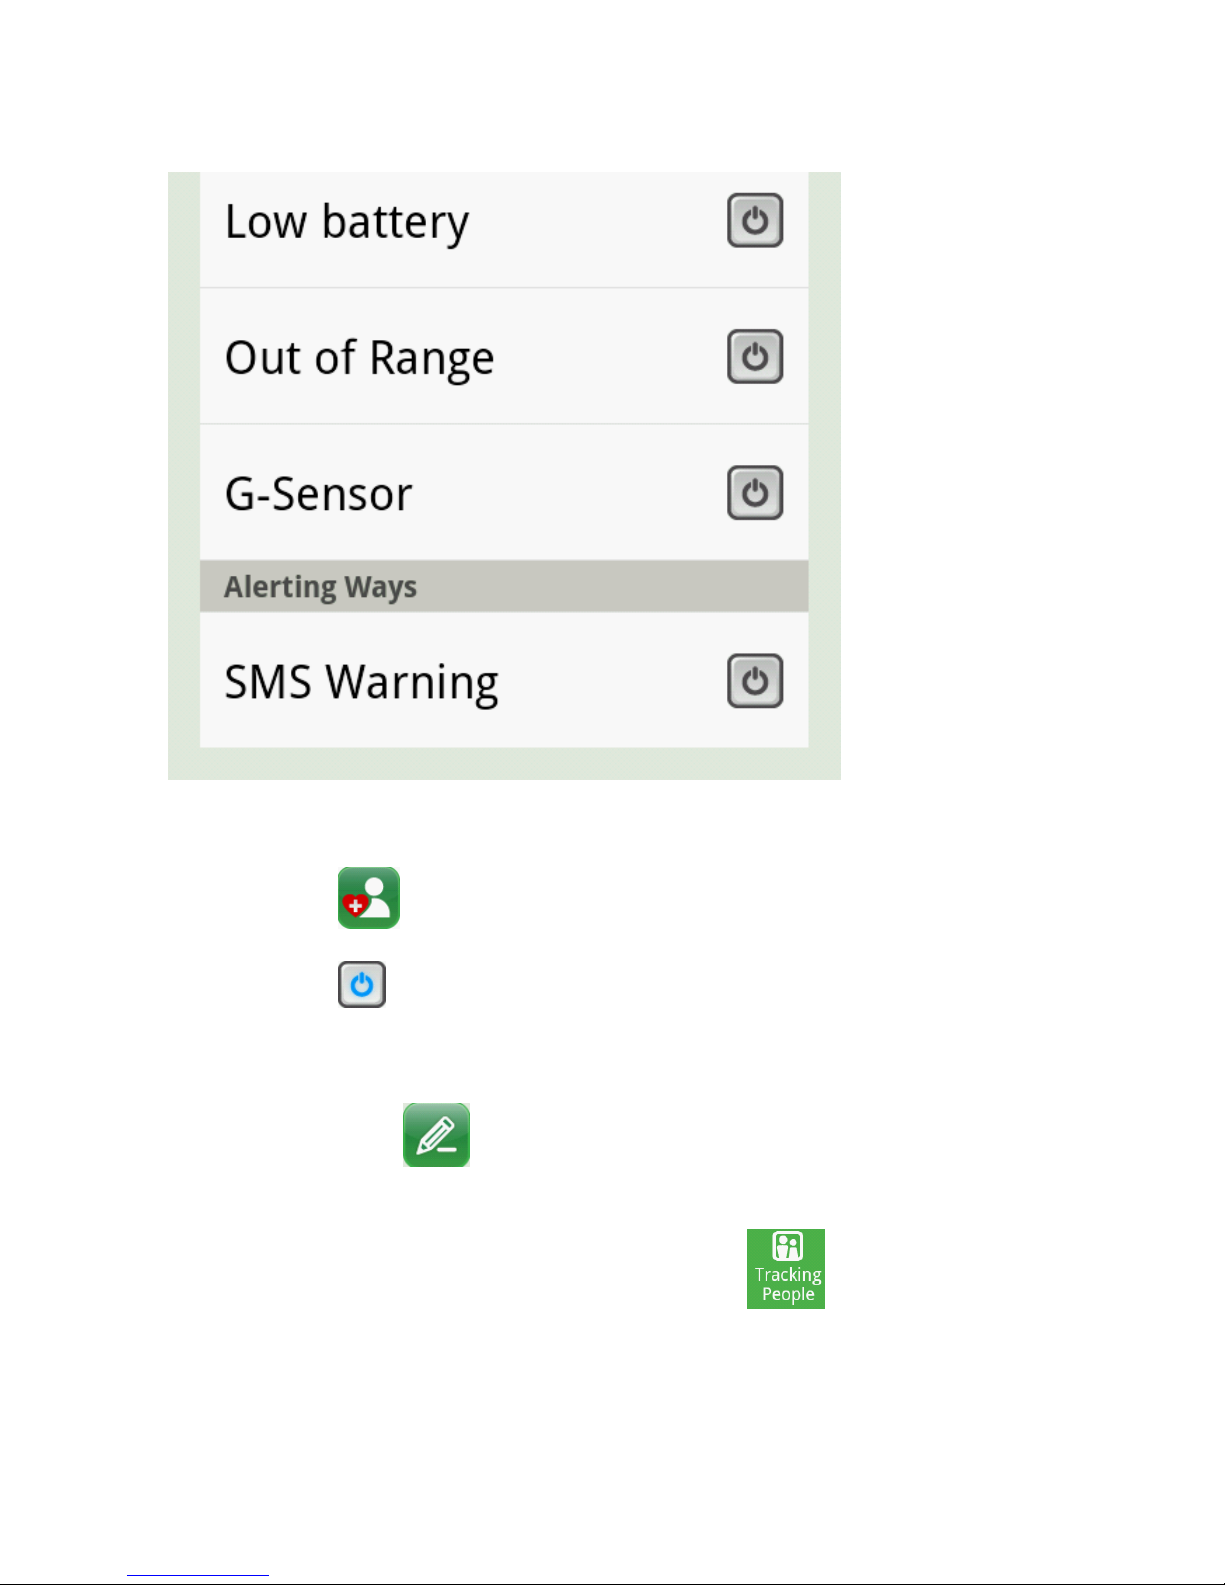Click the pale green border beside the Low battery row
The height and width of the screenshot is (1585, 1225).
[184, 230]
